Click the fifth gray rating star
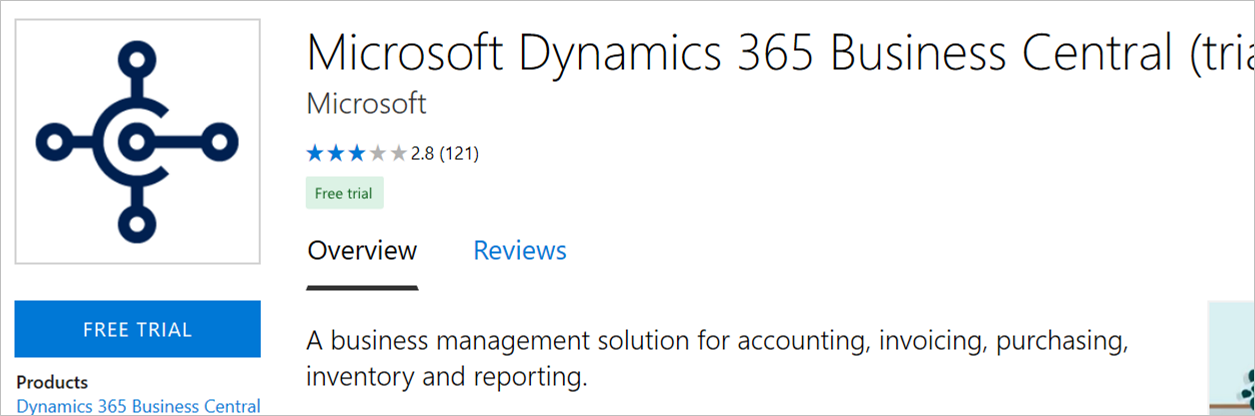This screenshot has height=416, width=1255. 398,154
